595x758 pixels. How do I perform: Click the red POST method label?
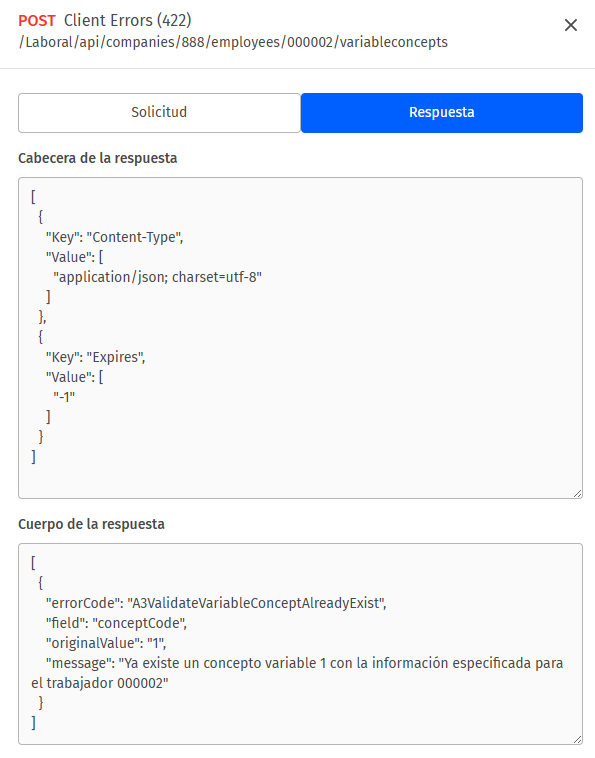coord(37,21)
